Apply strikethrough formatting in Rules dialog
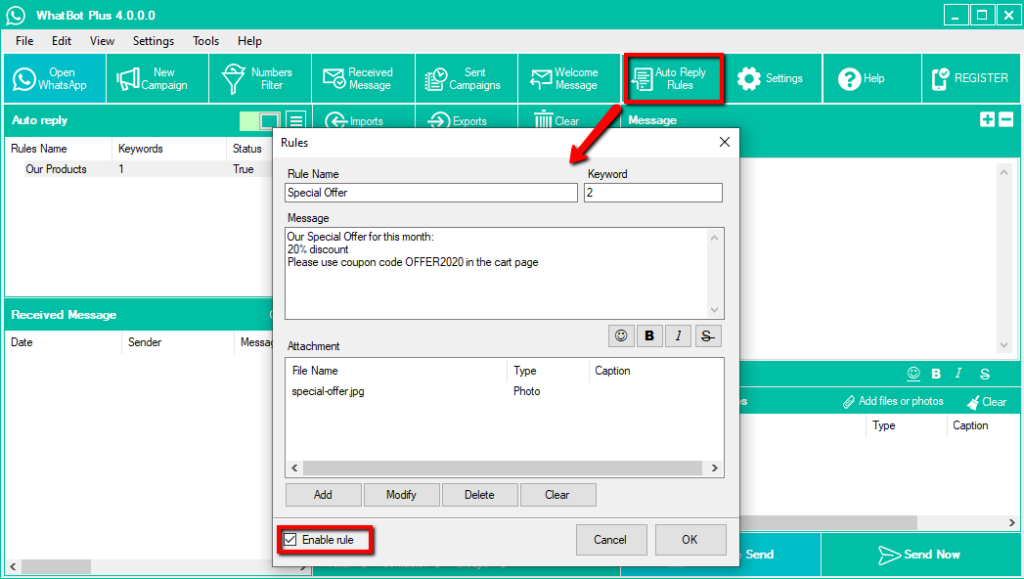The image size is (1024, 579). point(707,336)
